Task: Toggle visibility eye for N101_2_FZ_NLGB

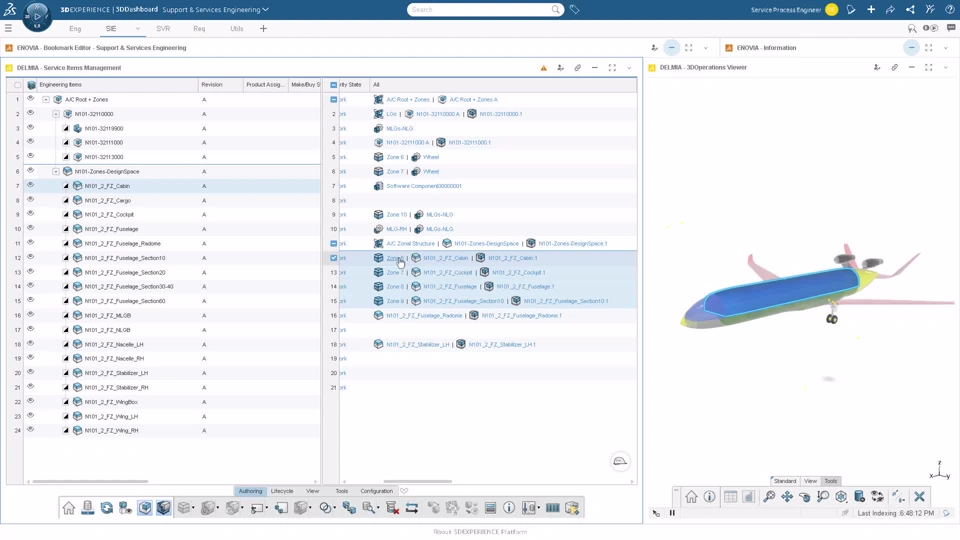Action: coord(30,329)
